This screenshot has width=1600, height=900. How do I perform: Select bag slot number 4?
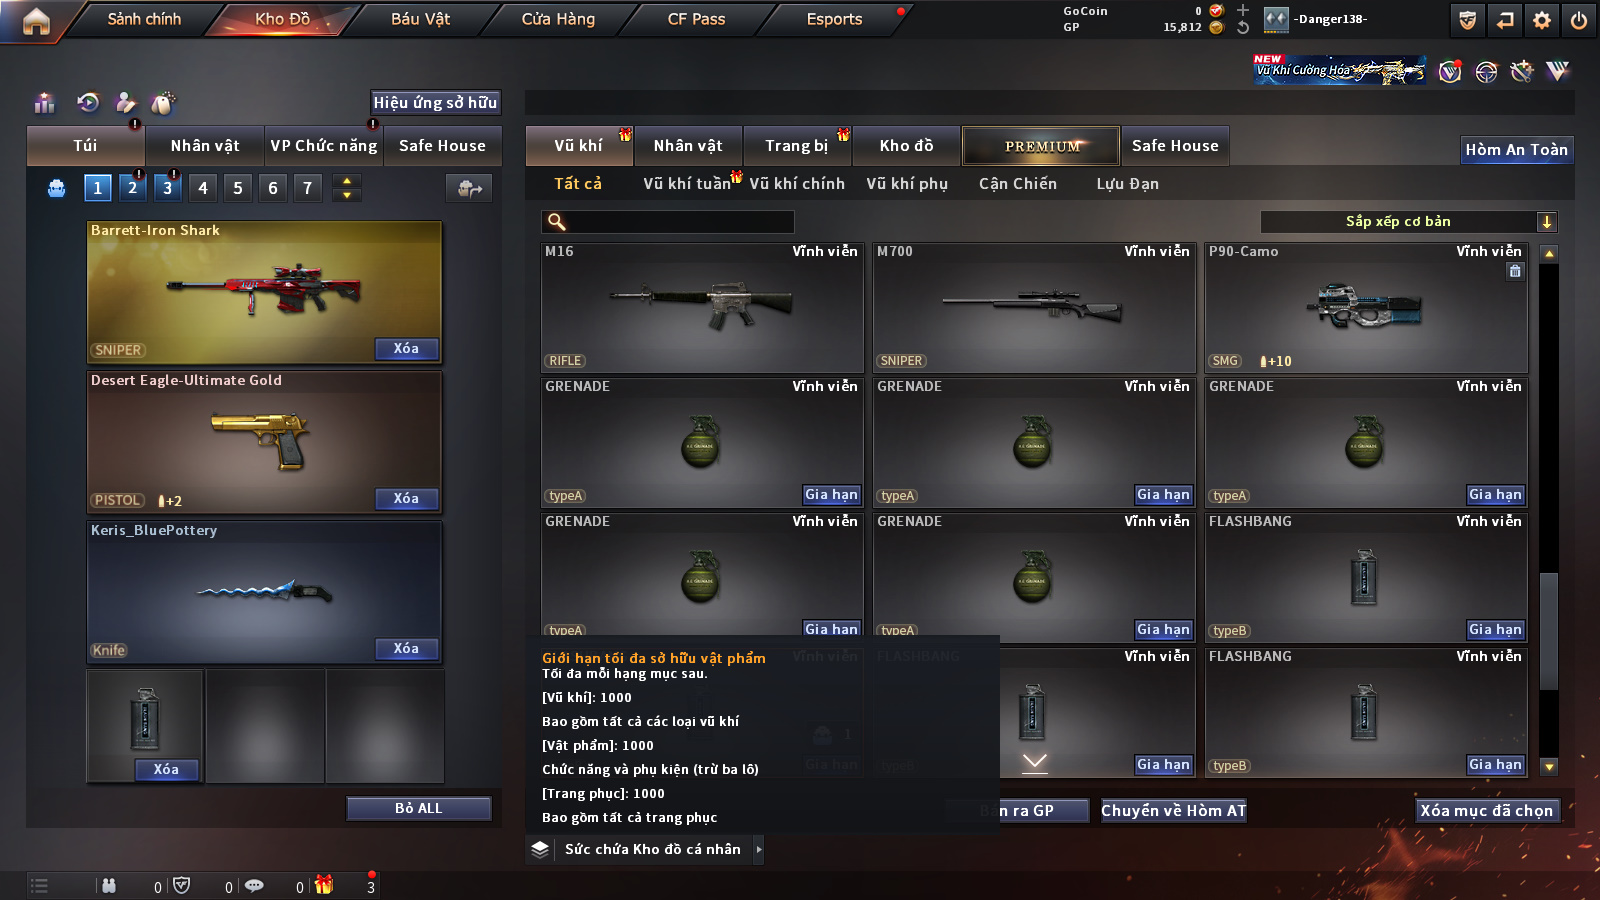(x=203, y=188)
